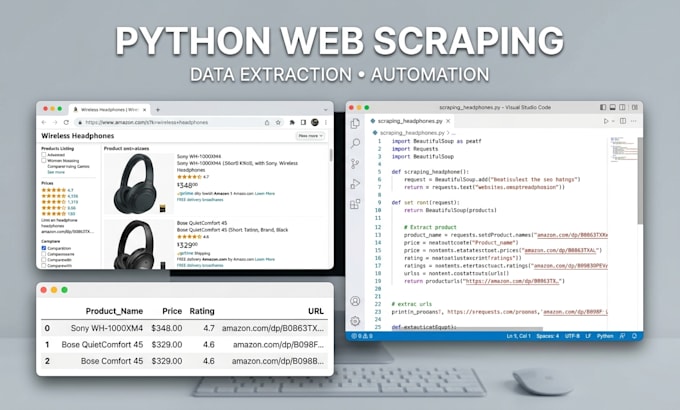
Task: Open the Sony WH-1000XM4 product title
Action: 199,156
